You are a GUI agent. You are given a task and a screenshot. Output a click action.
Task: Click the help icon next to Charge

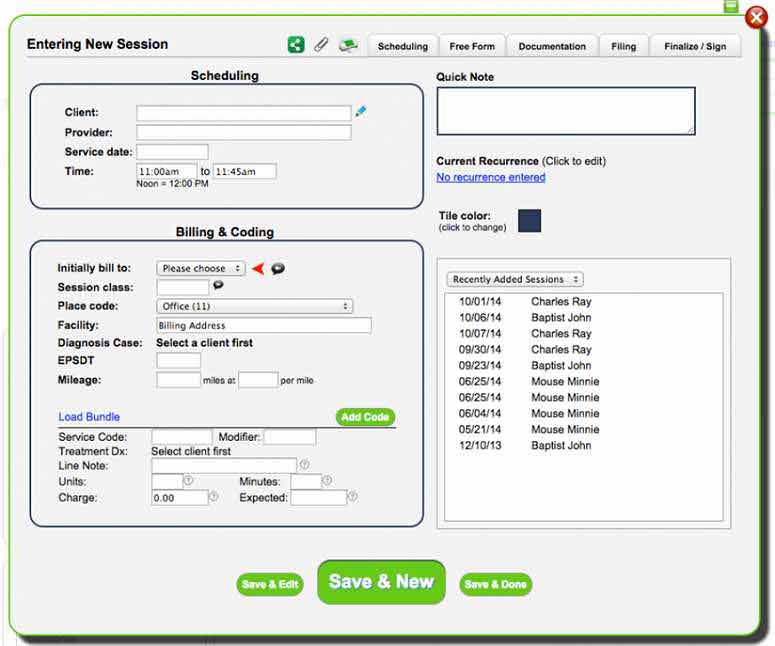[213, 497]
